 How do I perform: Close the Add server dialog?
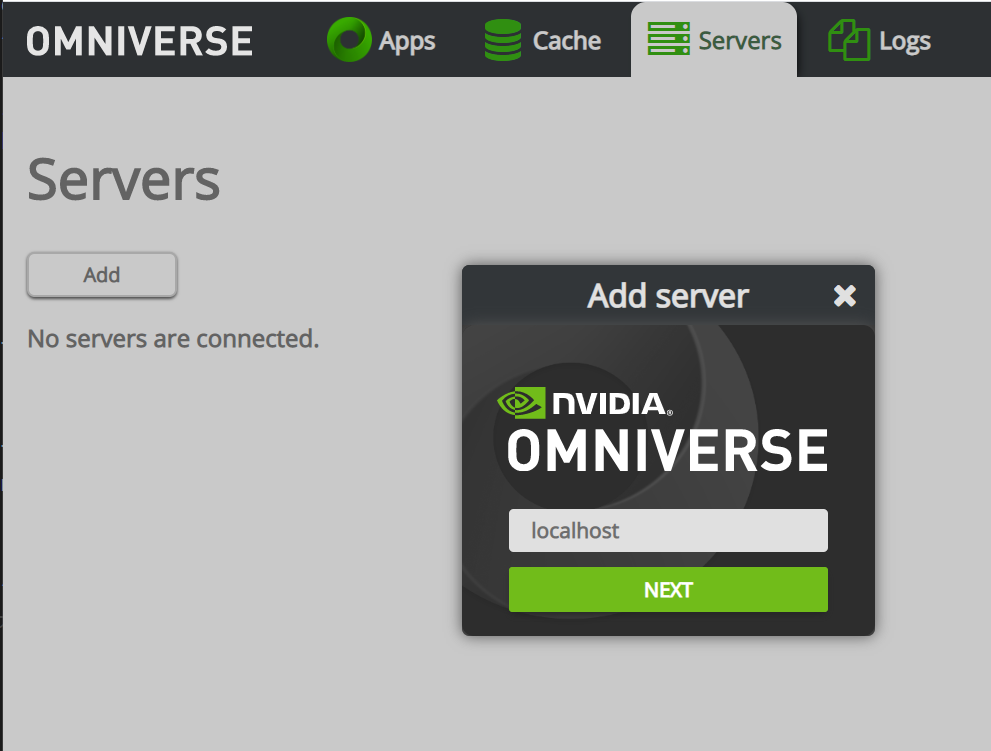click(844, 295)
